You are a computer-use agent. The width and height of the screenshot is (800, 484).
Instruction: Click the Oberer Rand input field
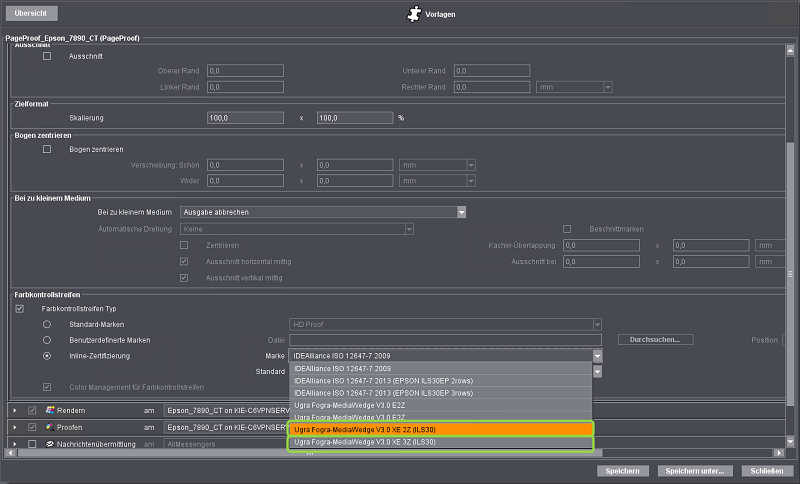(x=245, y=71)
